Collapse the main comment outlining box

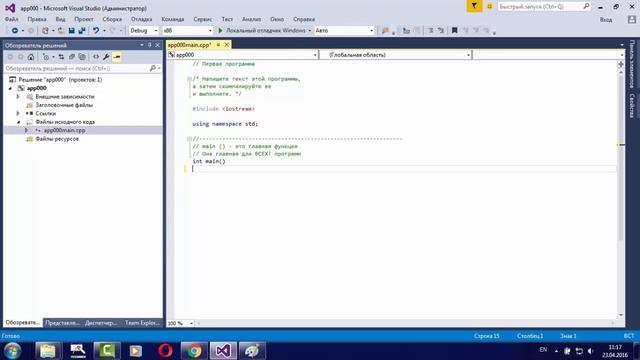(189, 139)
